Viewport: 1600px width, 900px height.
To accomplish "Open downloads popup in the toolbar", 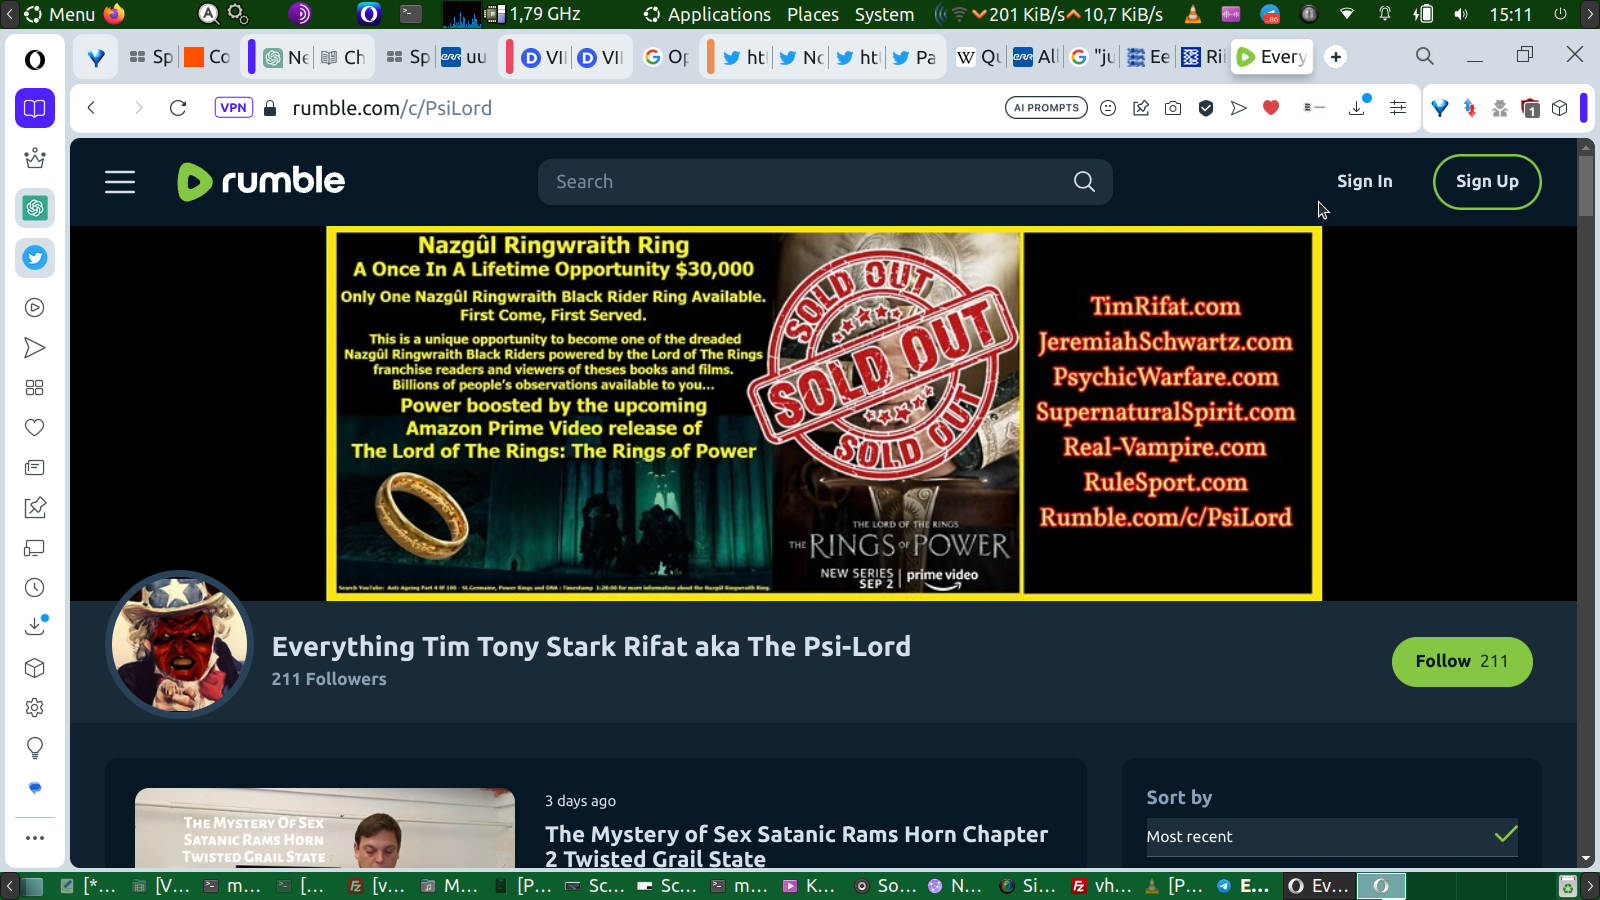I will [x=1358, y=106].
